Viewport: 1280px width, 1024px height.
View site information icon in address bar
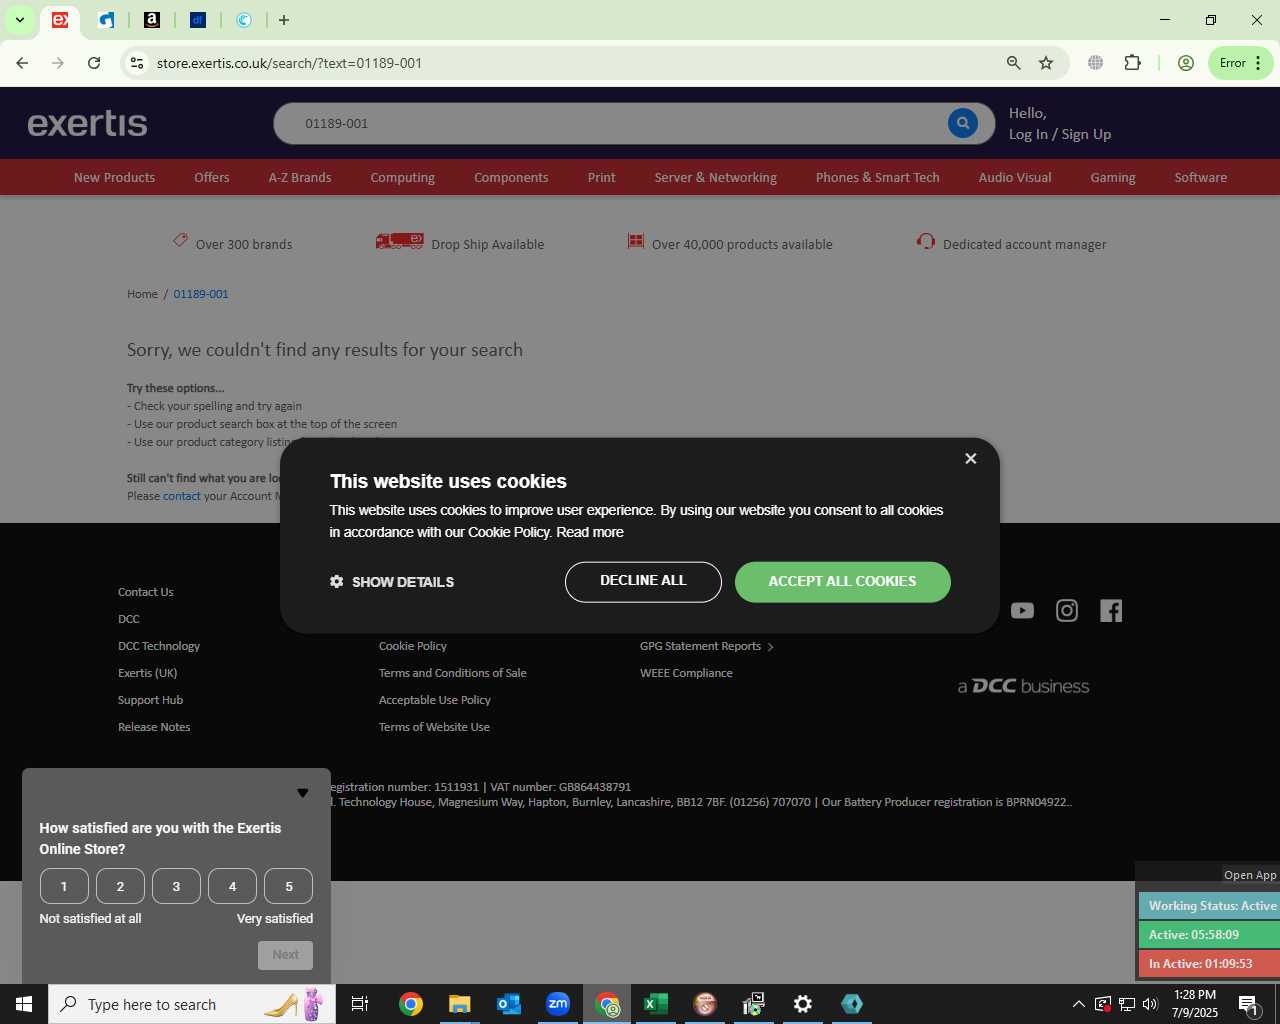click(x=137, y=63)
